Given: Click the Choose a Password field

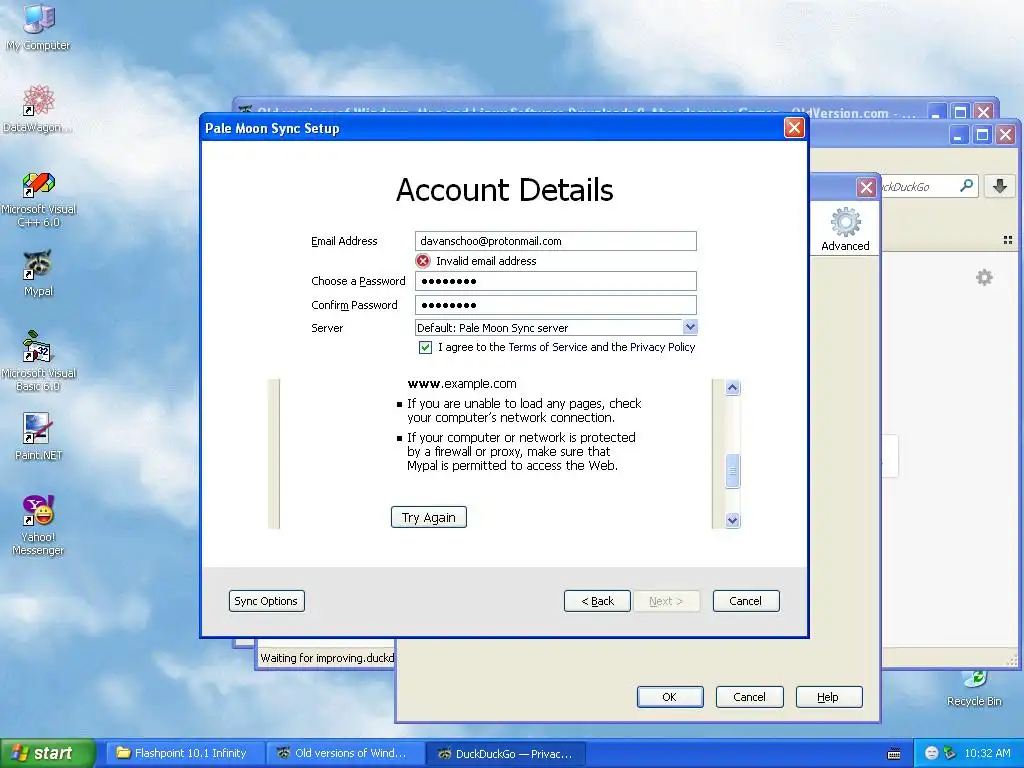Looking at the screenshot, I should [556, 281].
